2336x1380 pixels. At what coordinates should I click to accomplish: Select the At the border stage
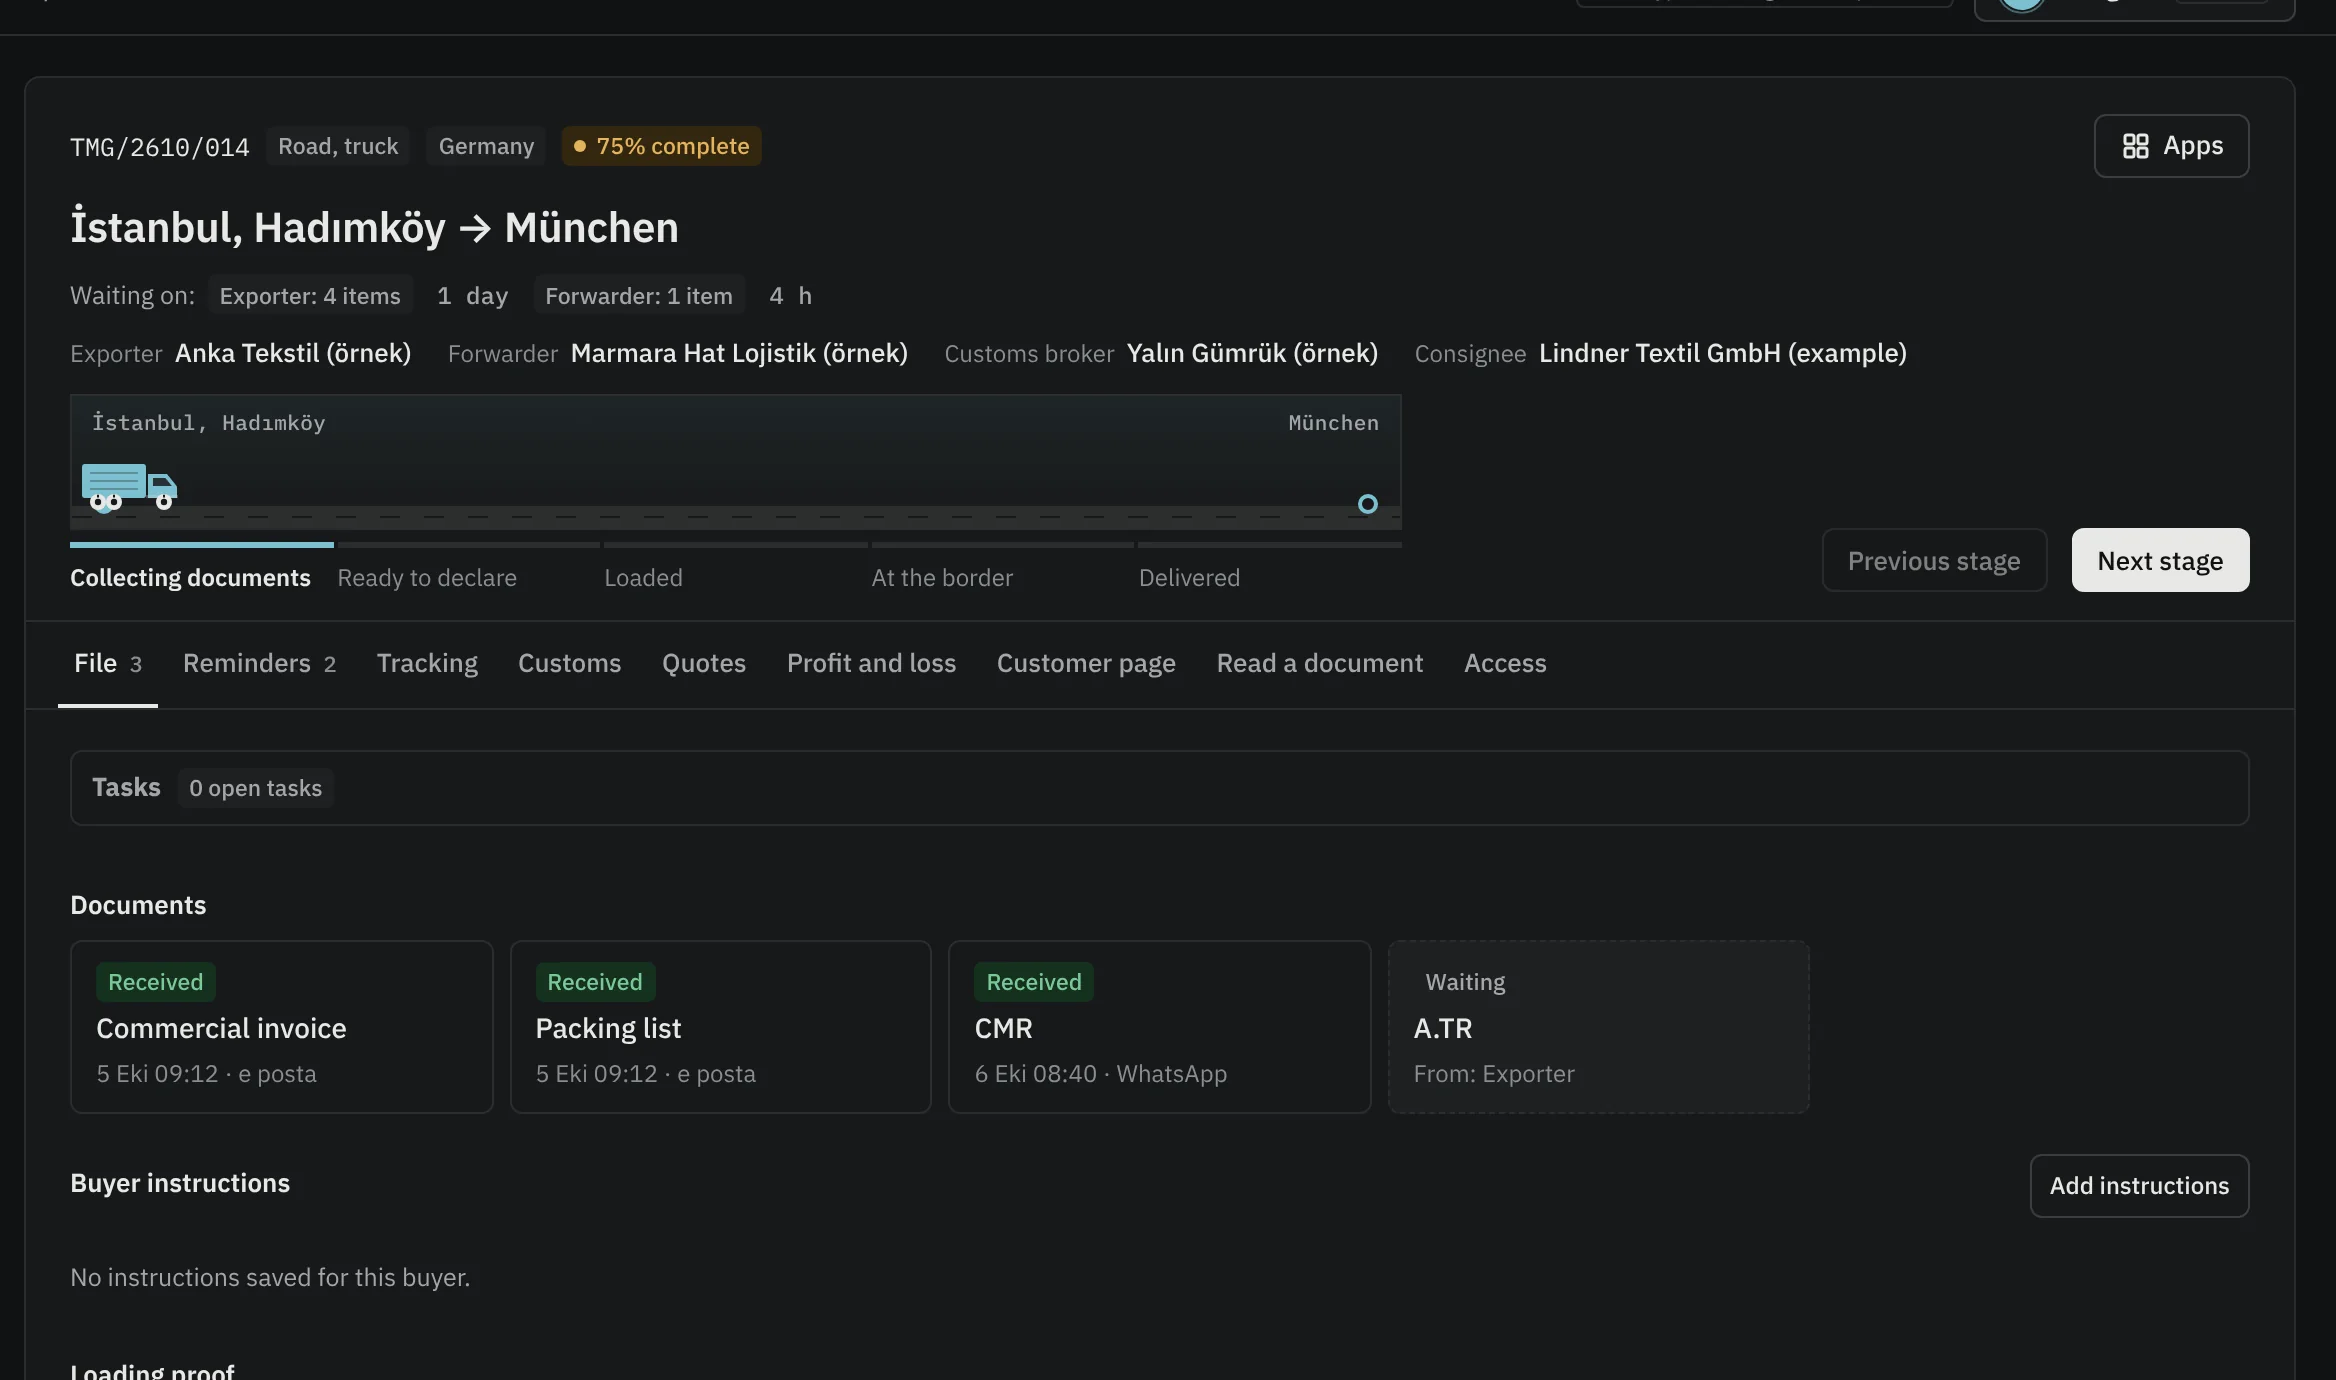coord(942,578)
